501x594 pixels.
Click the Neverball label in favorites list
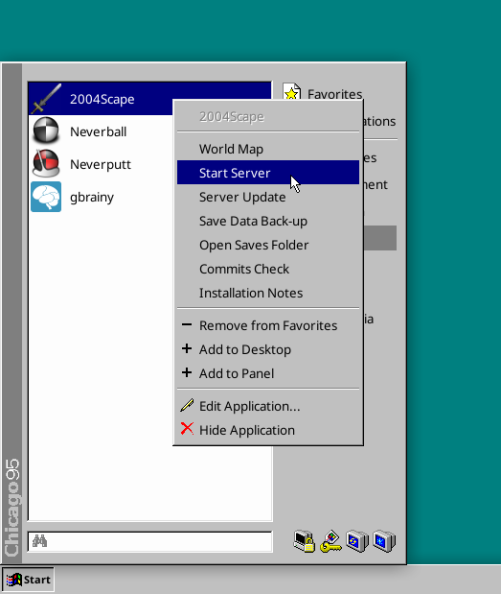98,131
